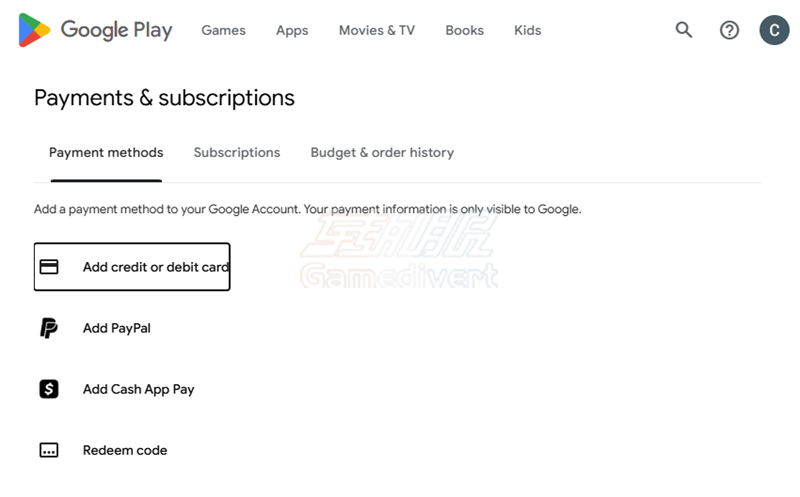
Task: Select Add credit or debit card
Action: pyautogui.click(x=155, y=267)
